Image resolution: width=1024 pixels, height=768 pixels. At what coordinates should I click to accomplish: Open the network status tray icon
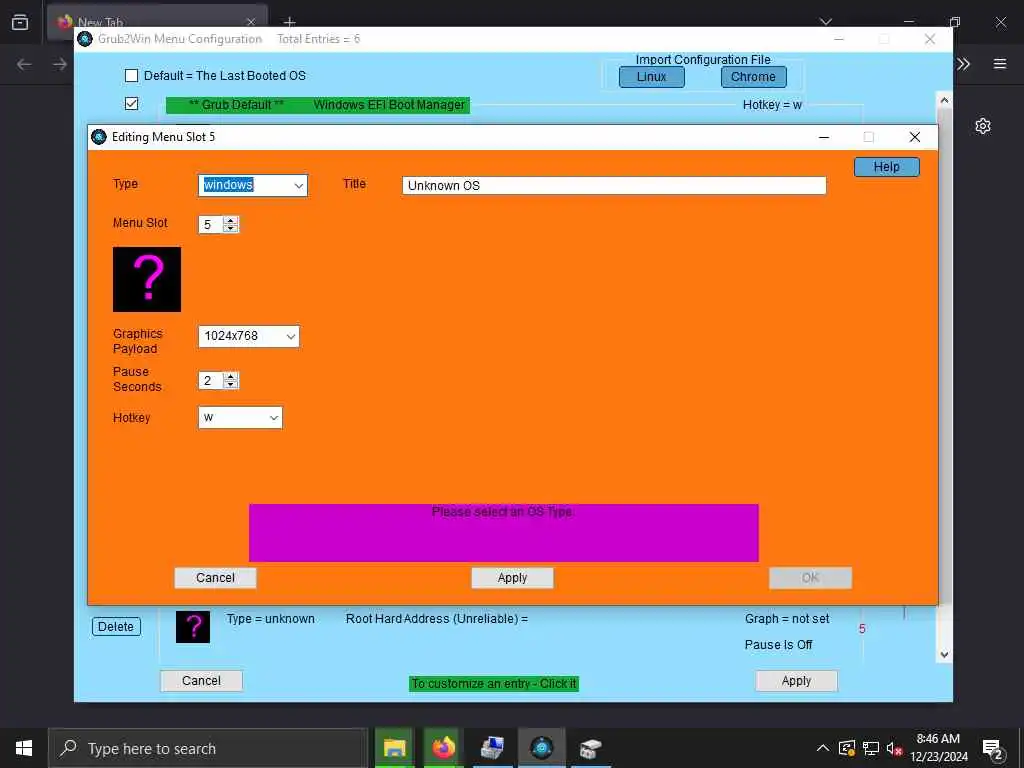[x=871, y=748]
